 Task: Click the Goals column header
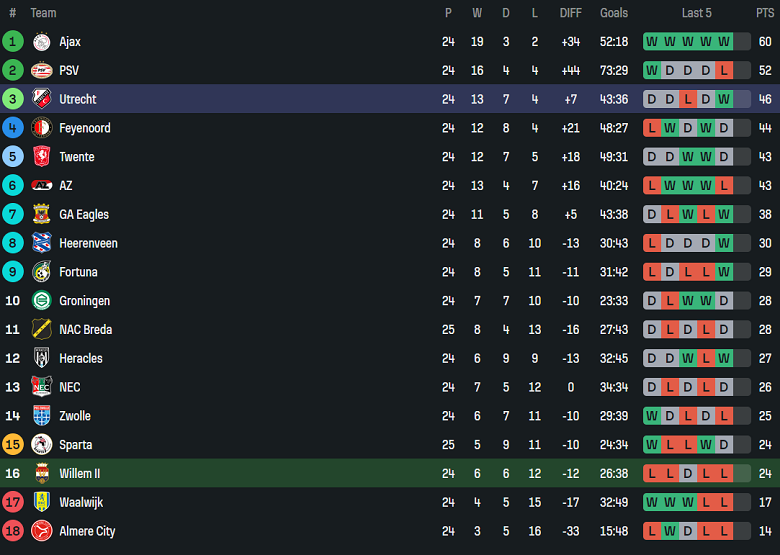pyautogui.click(x=614, y=13)
